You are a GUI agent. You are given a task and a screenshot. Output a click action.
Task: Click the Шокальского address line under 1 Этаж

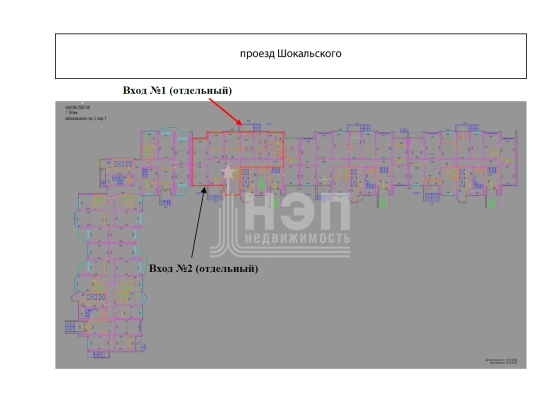(86, 118)
